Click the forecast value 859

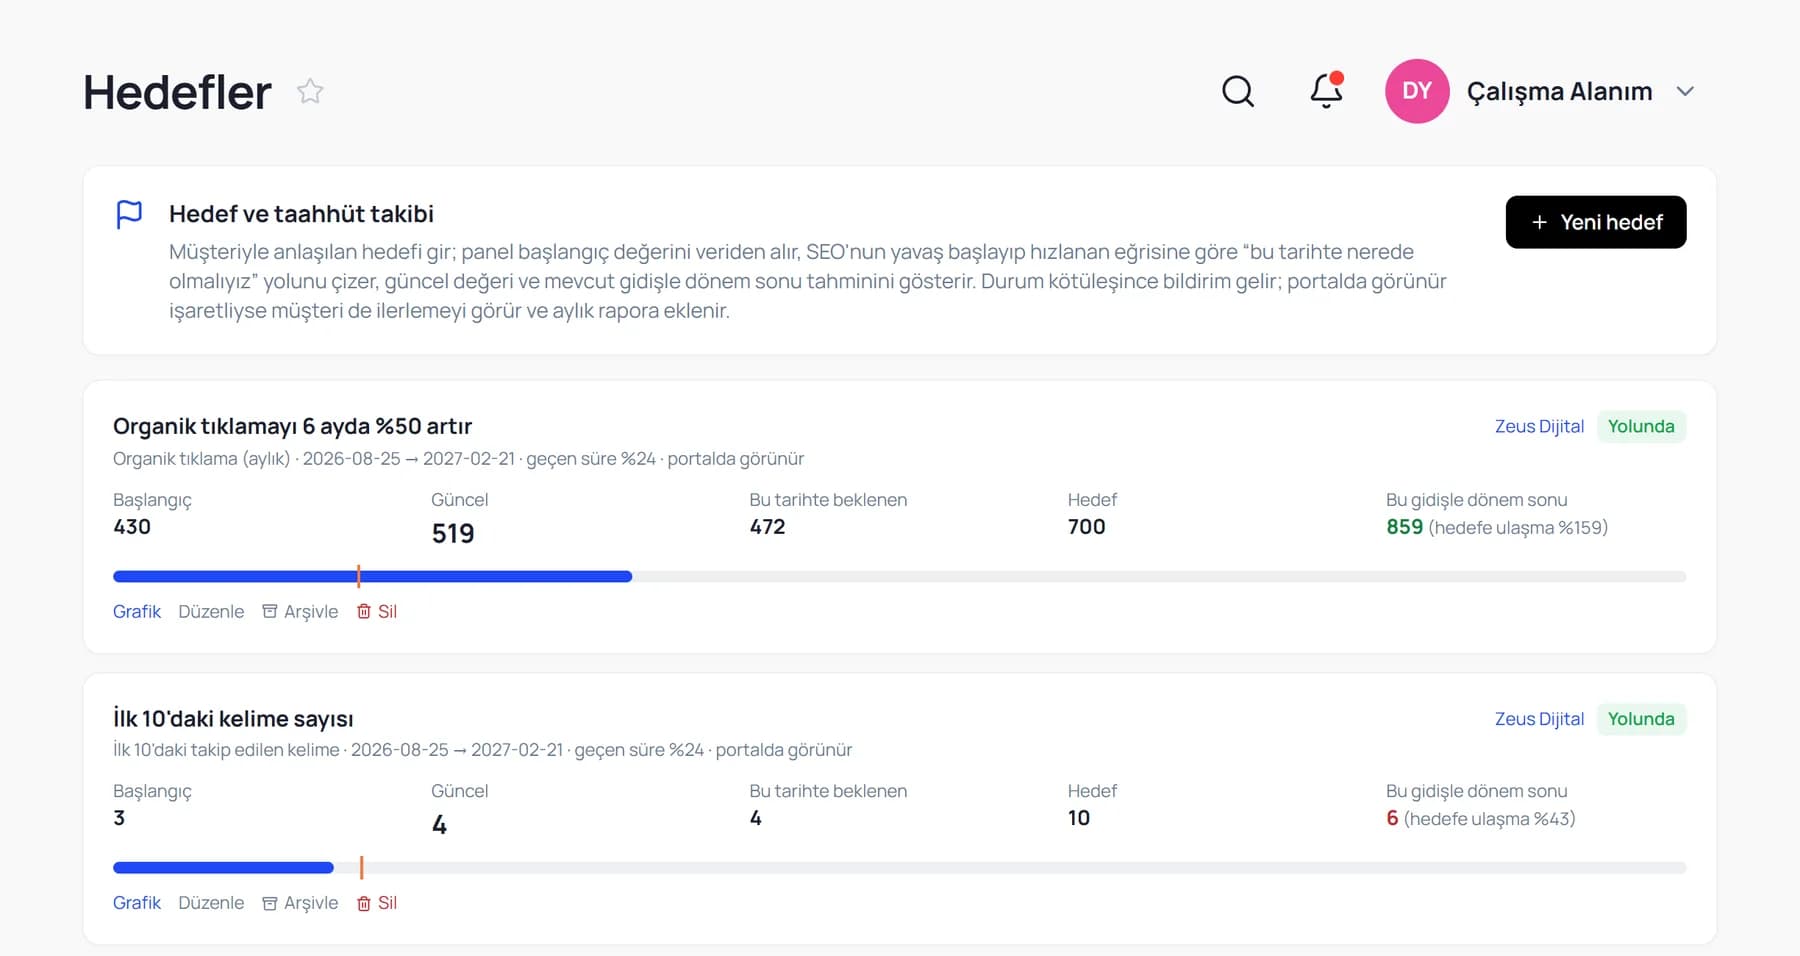(1404, 527)
